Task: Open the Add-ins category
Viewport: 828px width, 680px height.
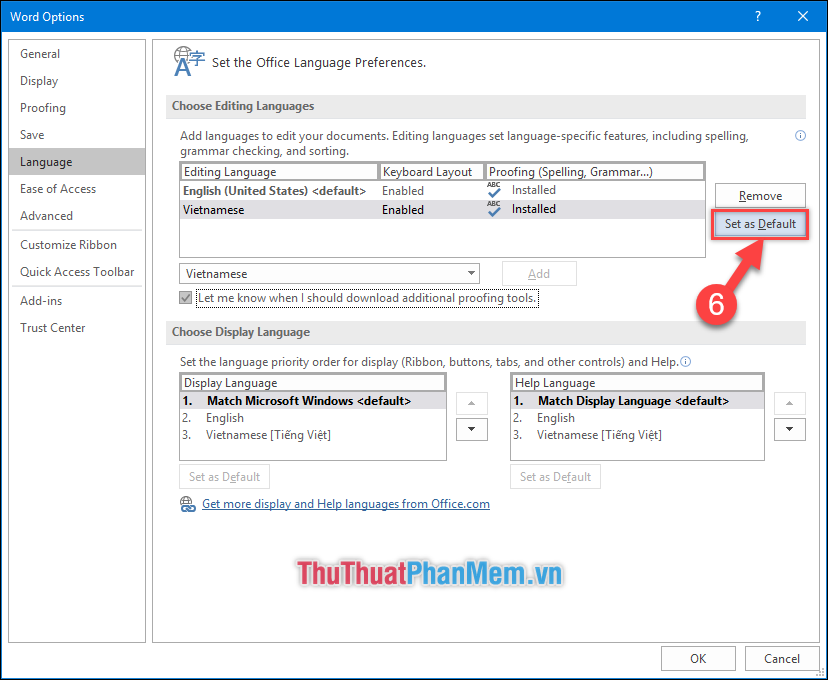Action: [77, 300]
